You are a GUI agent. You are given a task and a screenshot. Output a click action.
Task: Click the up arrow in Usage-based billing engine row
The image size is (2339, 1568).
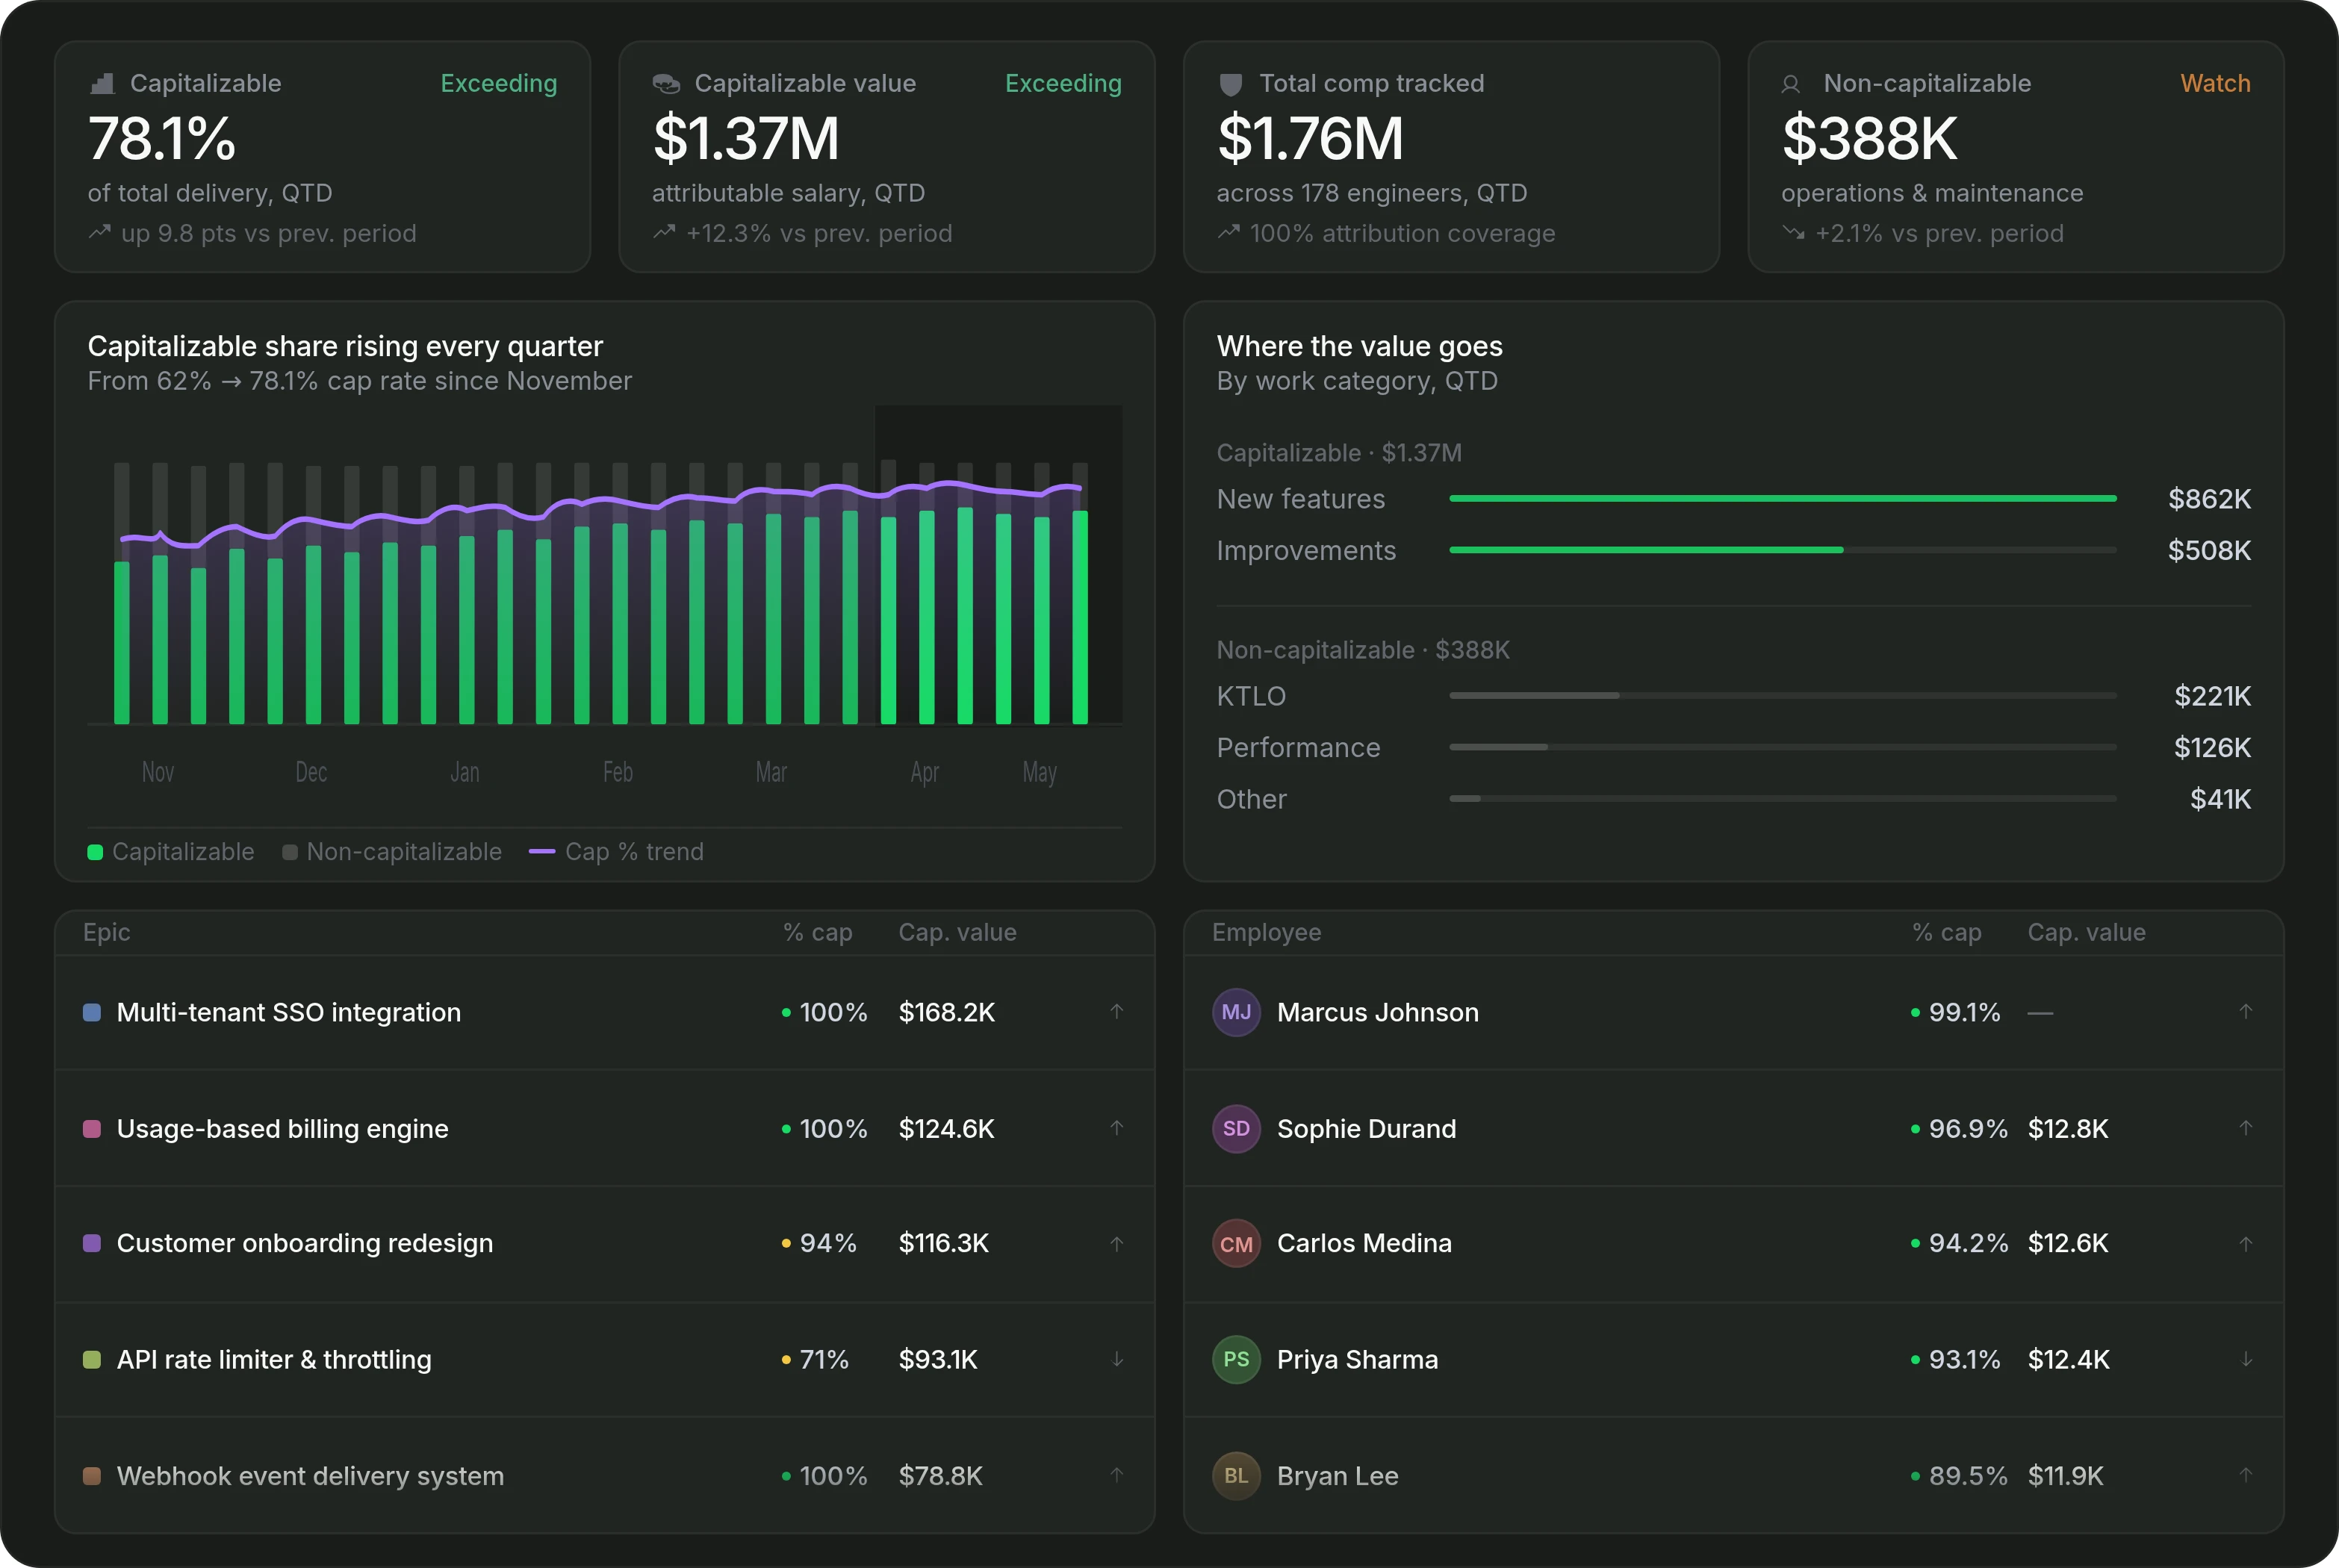pos(1117,1128)
